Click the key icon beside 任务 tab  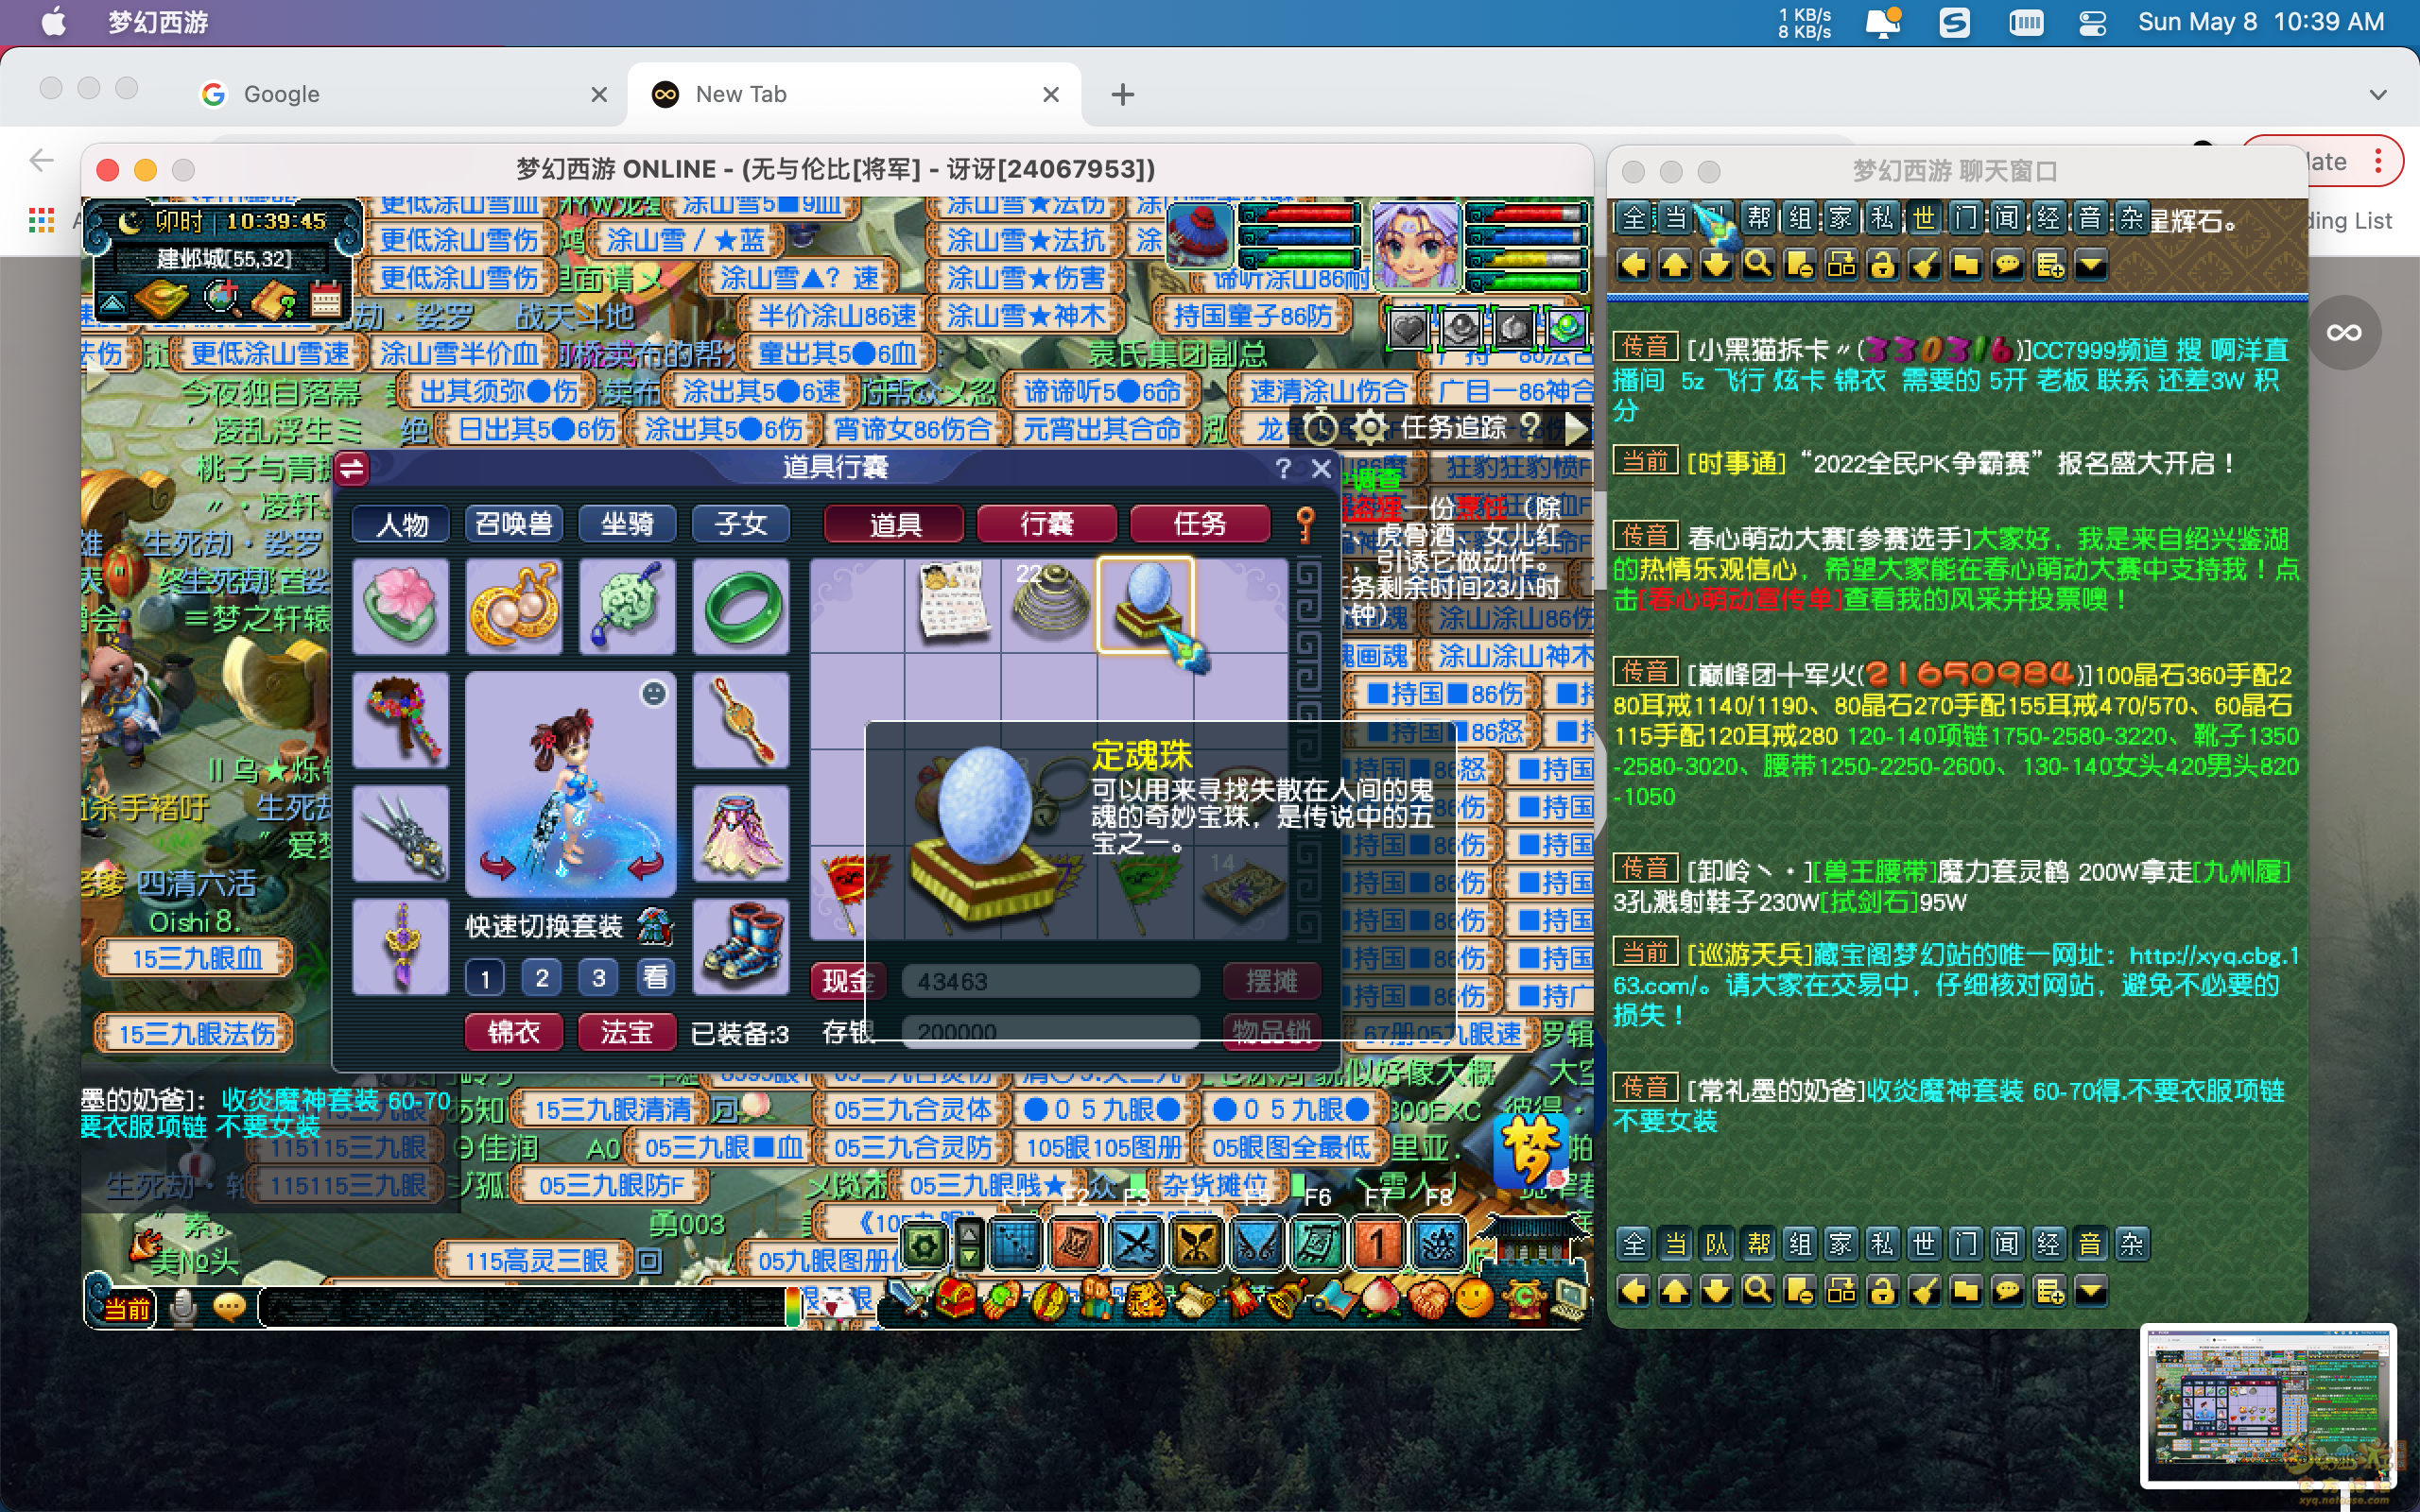1306,524
